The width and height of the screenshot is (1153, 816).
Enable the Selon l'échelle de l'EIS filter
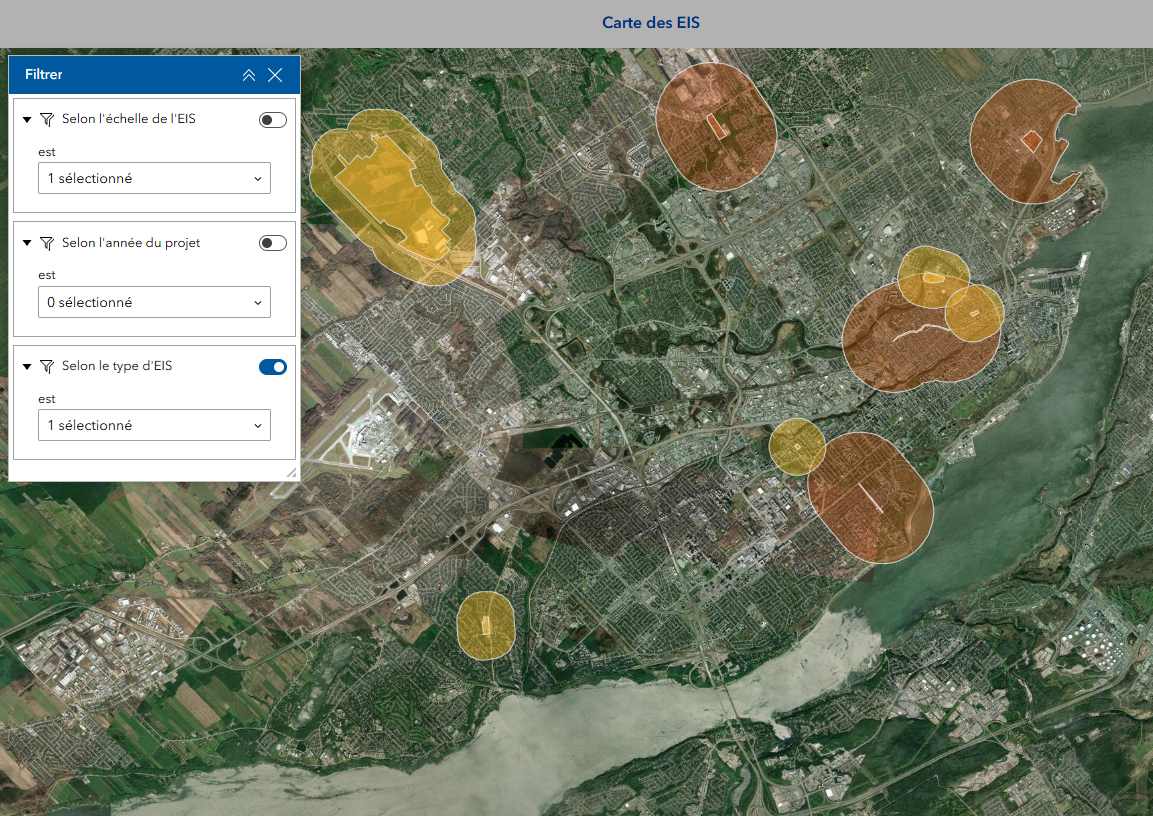click(272, 120)
